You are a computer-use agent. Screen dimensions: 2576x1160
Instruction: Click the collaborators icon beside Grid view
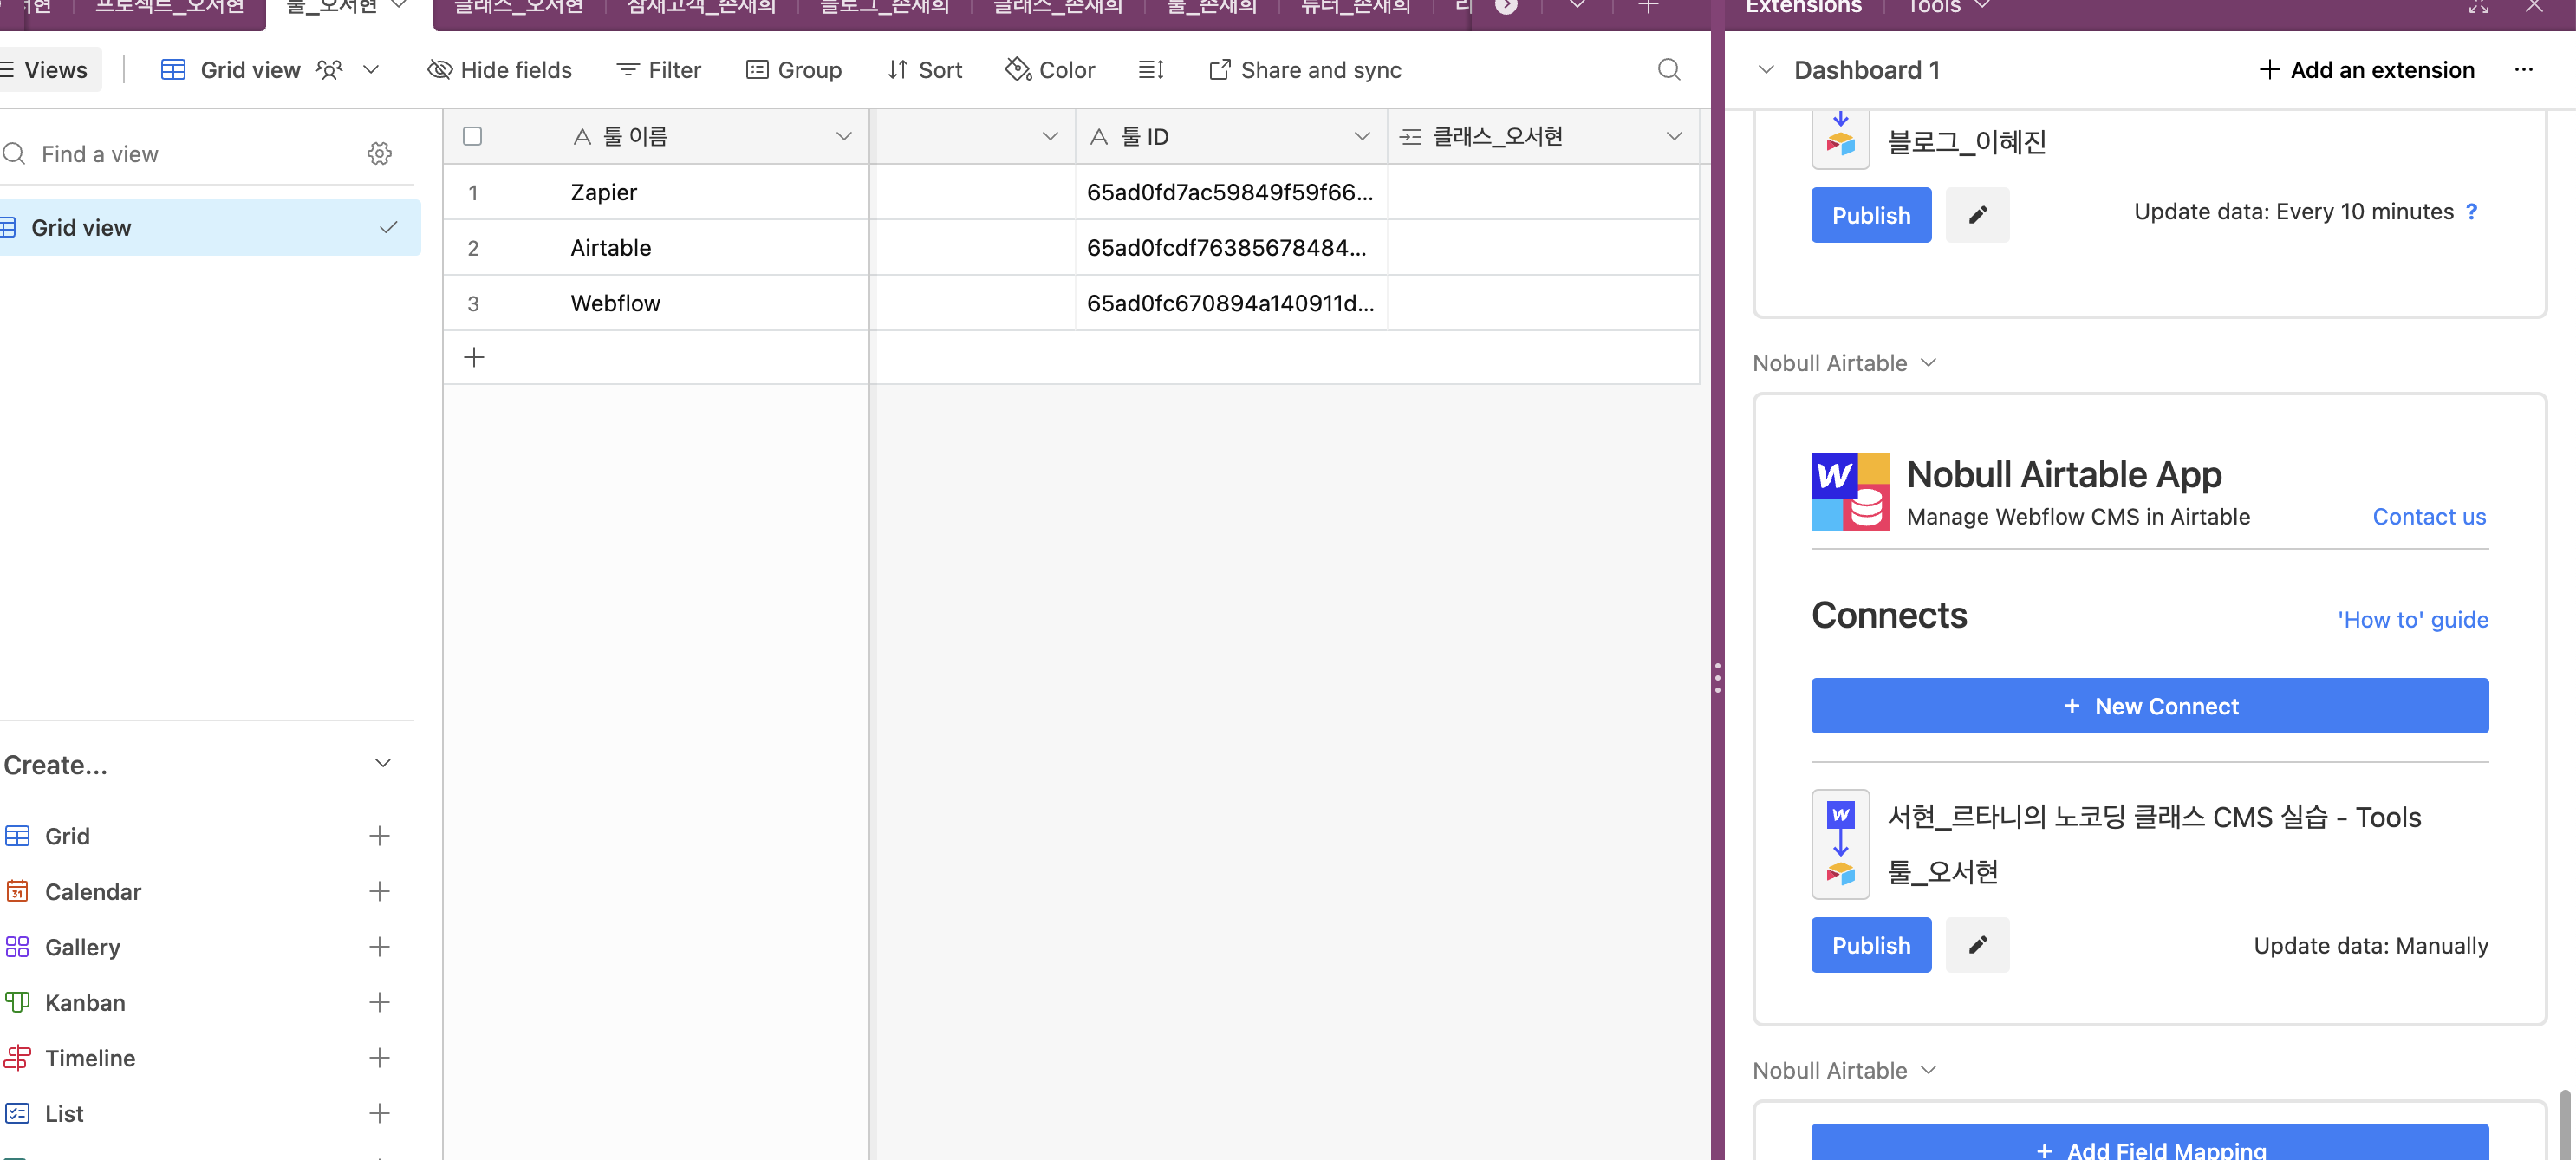(x=329, y=70)
